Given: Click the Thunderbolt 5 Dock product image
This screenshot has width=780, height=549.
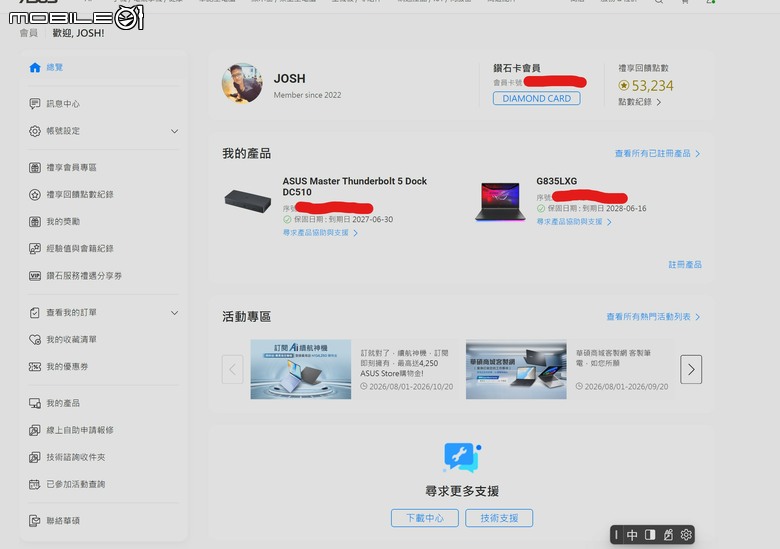Looking at the screenshot, I should (x=248, y=200).
